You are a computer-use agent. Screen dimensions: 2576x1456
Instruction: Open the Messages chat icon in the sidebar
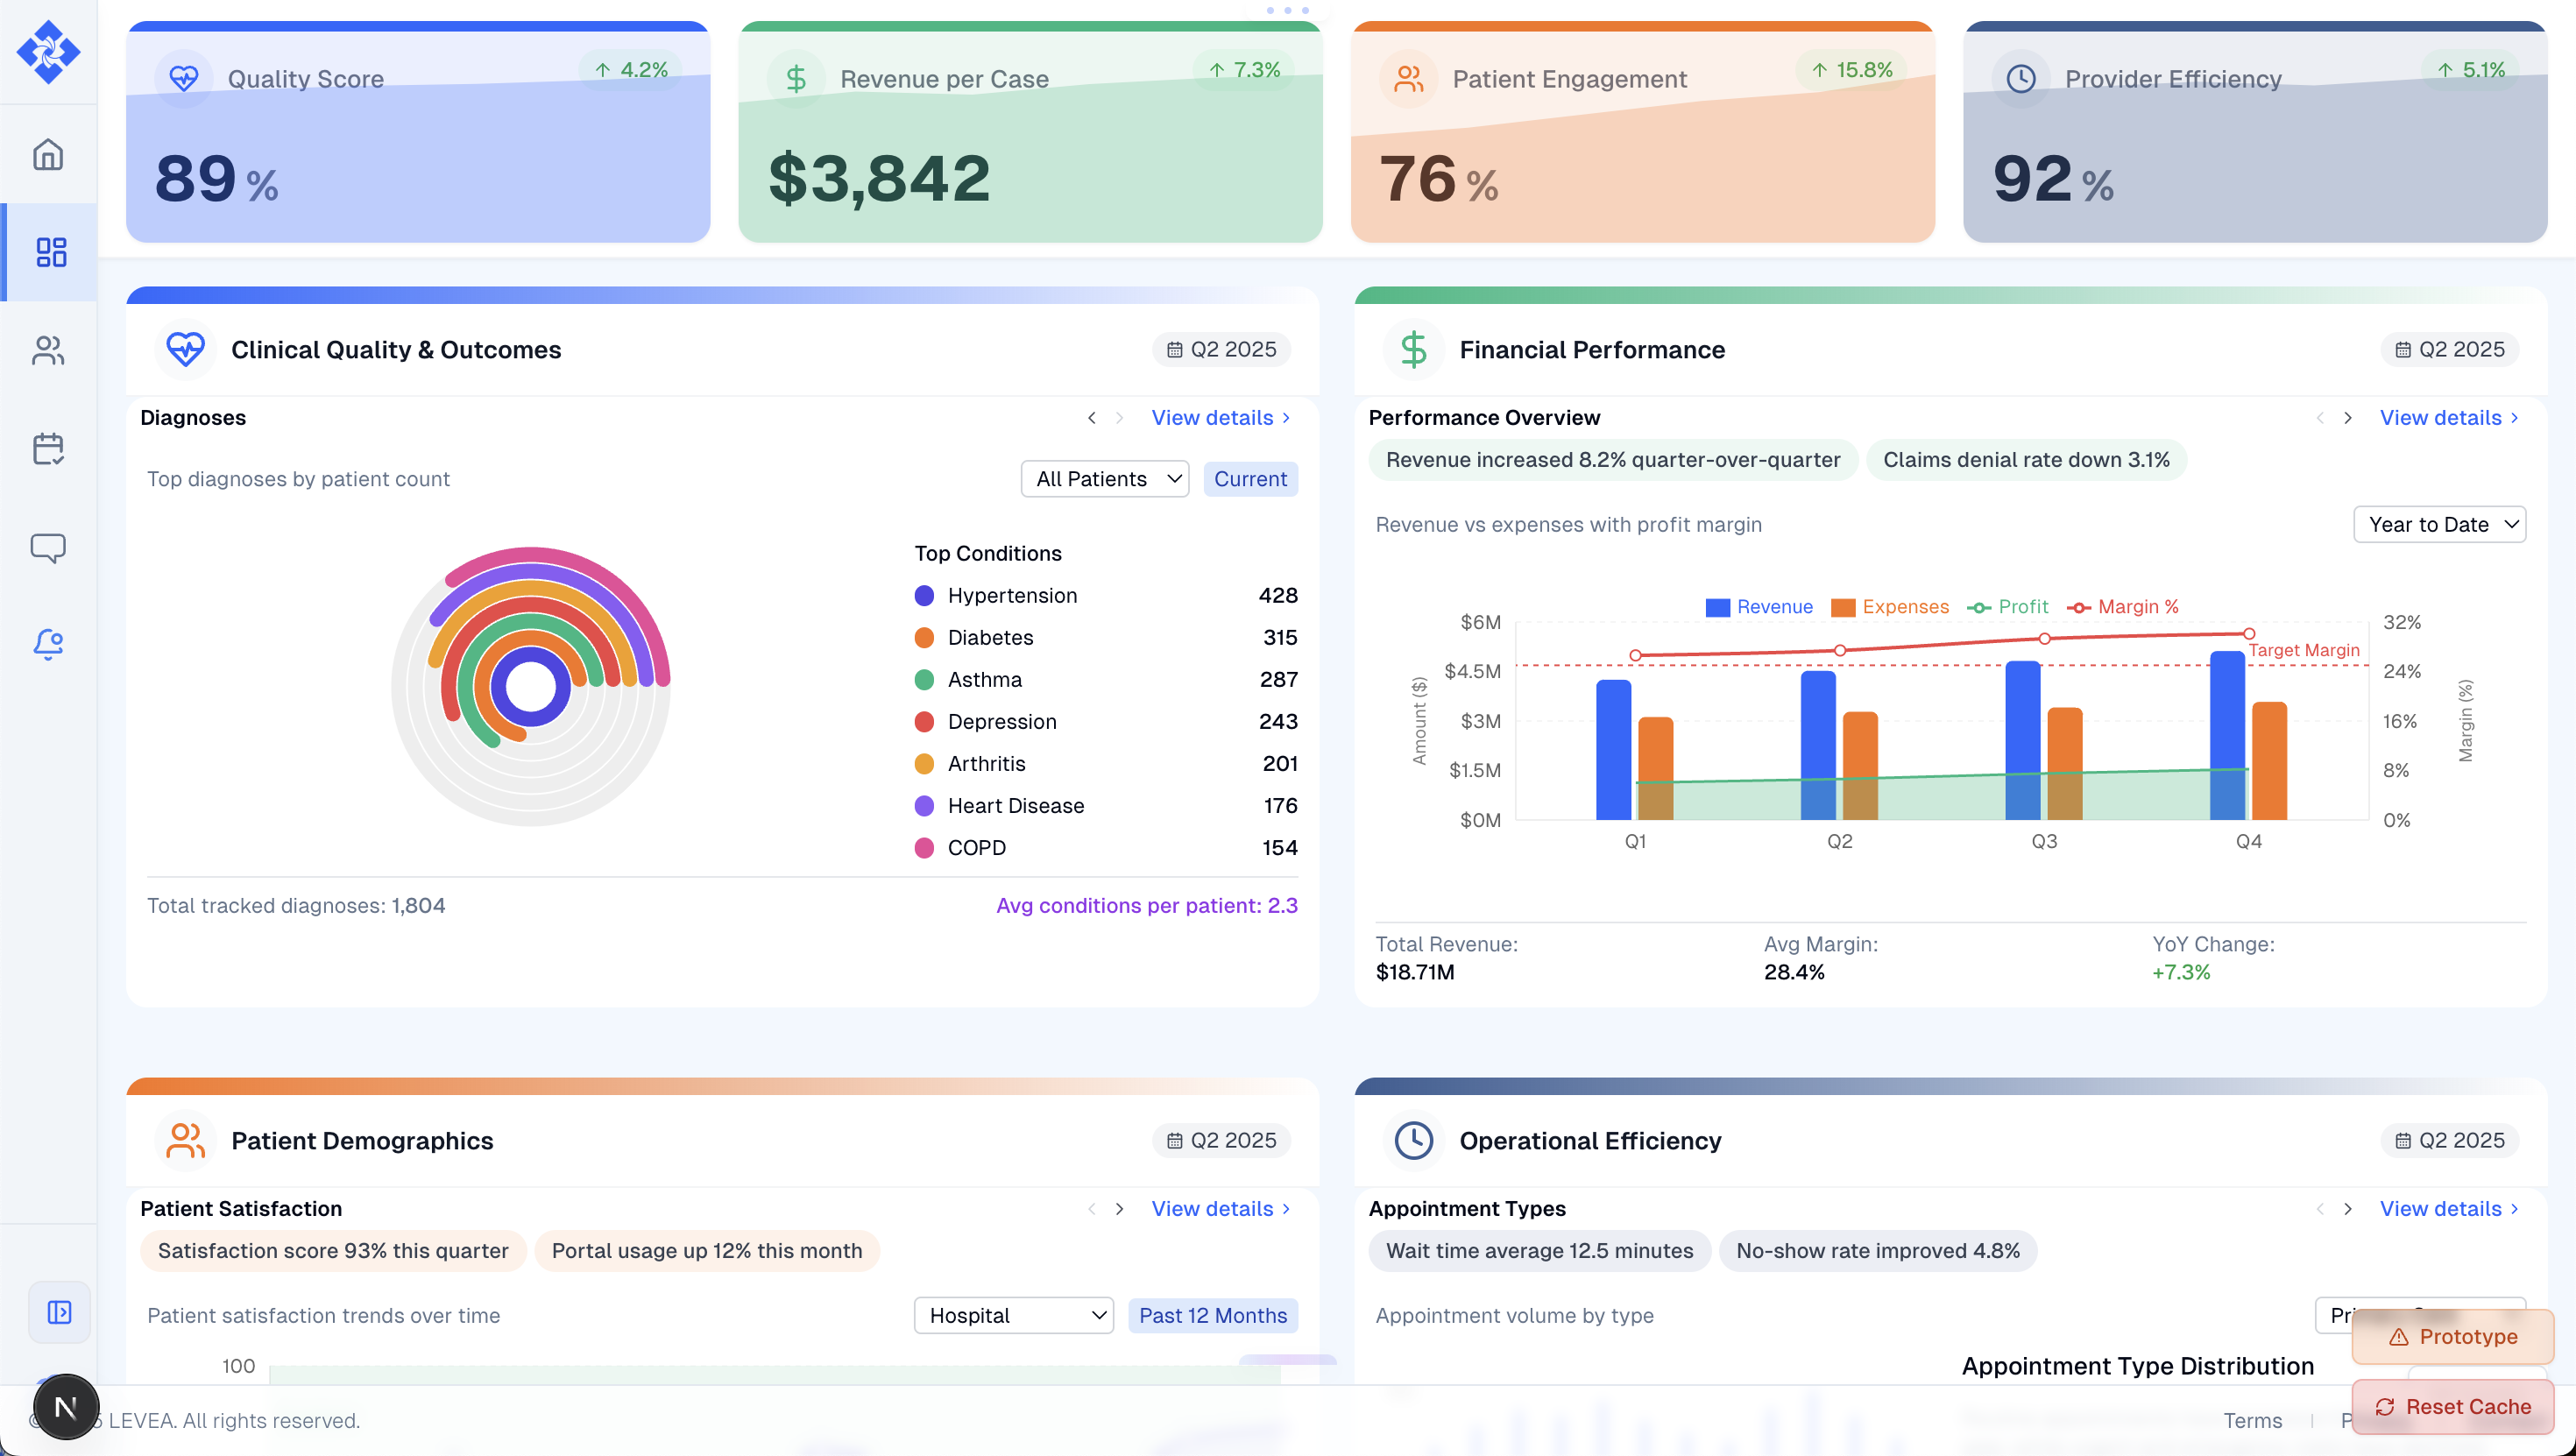[48, 547]
